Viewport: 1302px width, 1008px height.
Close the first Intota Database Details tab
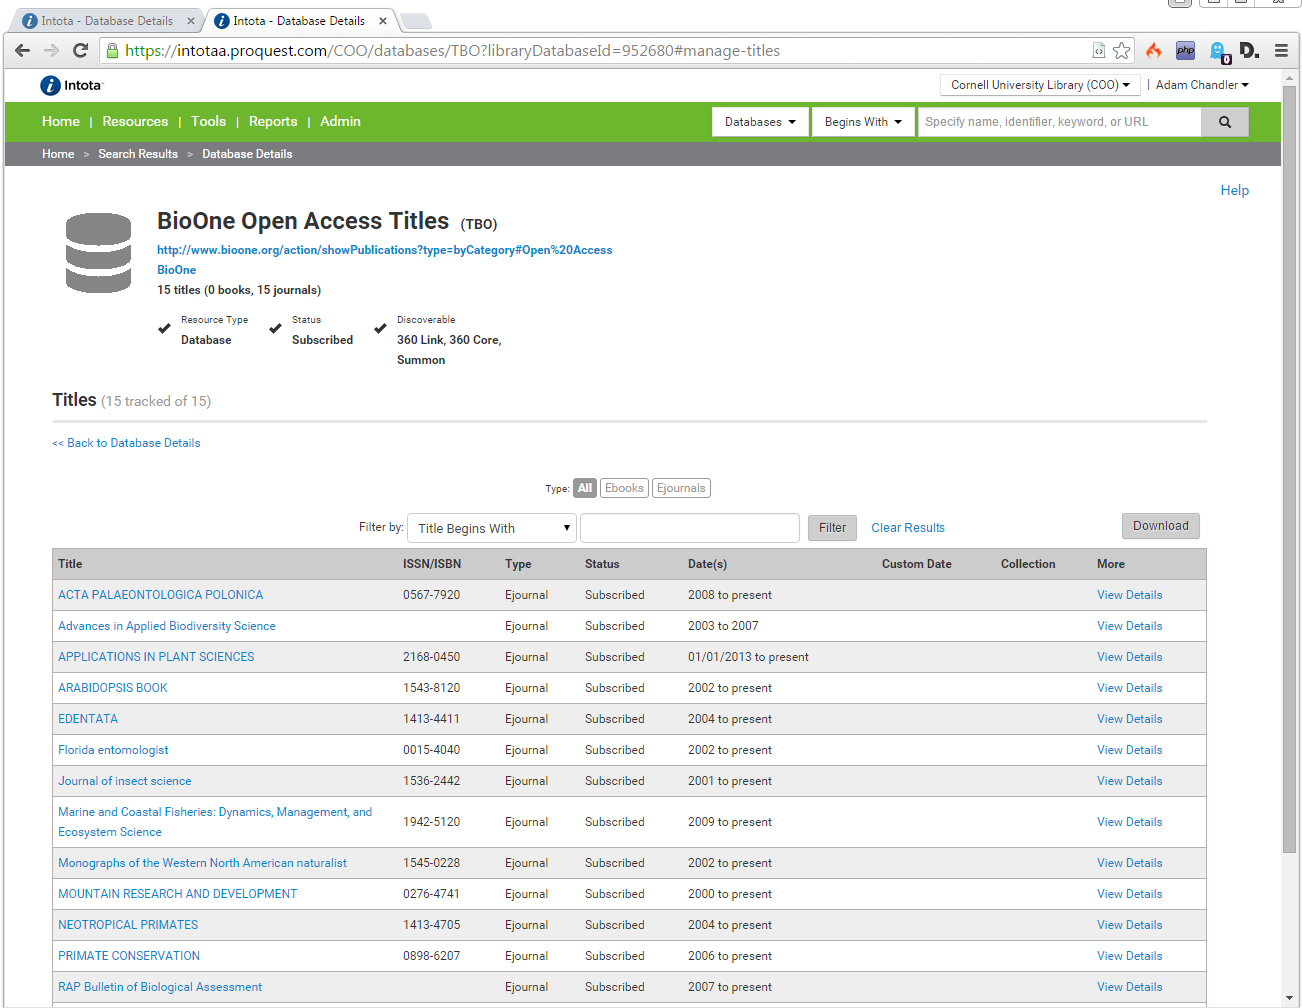point(191,21)
